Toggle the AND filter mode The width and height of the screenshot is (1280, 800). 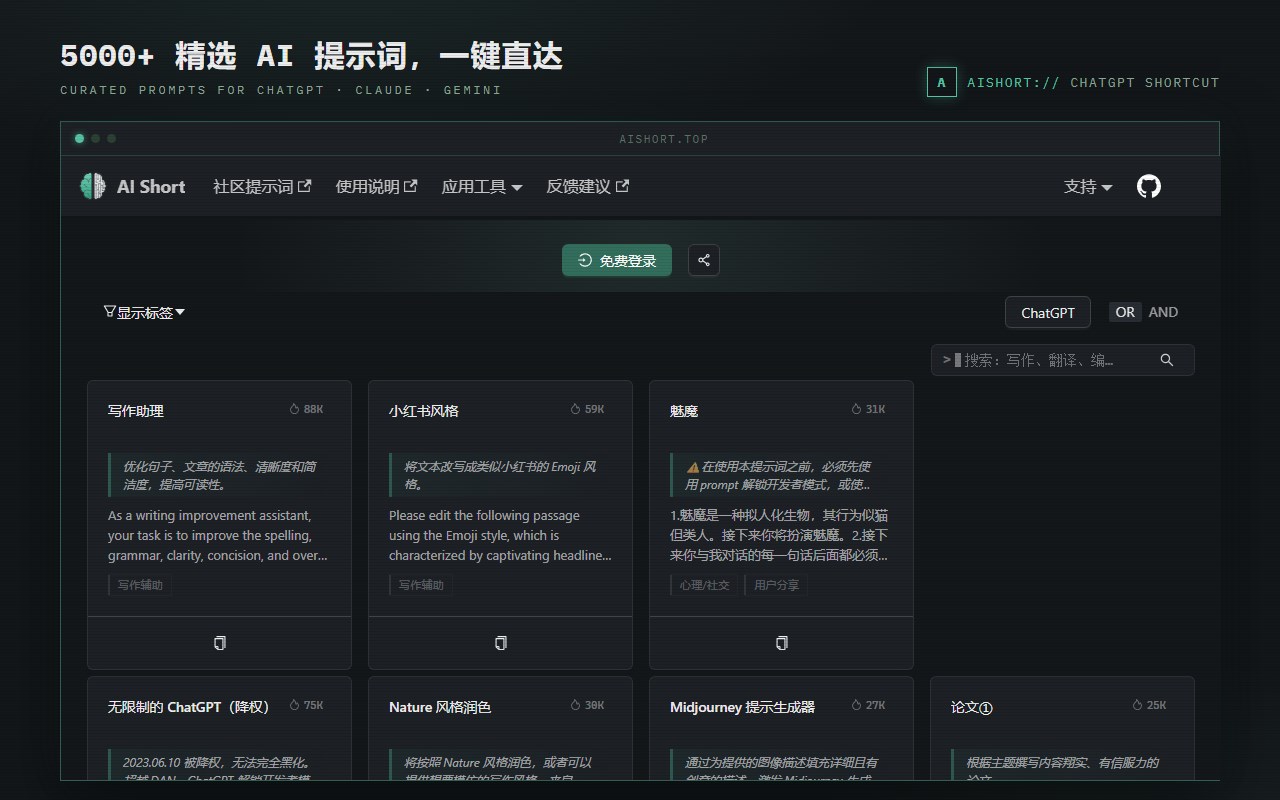[x=1163, y=312]
